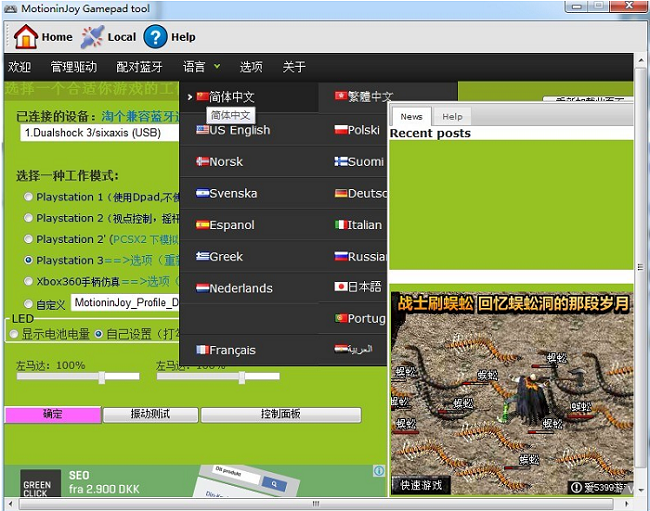Choose 繁體中文 language option

click(364, 97)
